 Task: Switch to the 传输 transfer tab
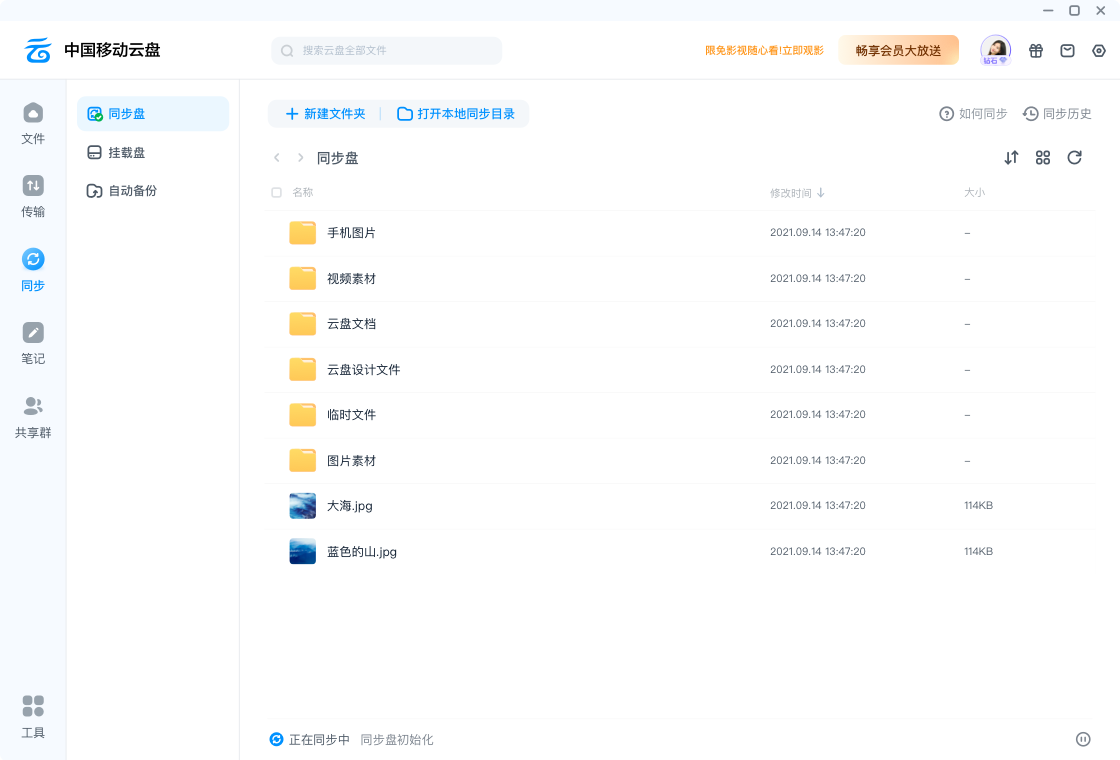33,196
